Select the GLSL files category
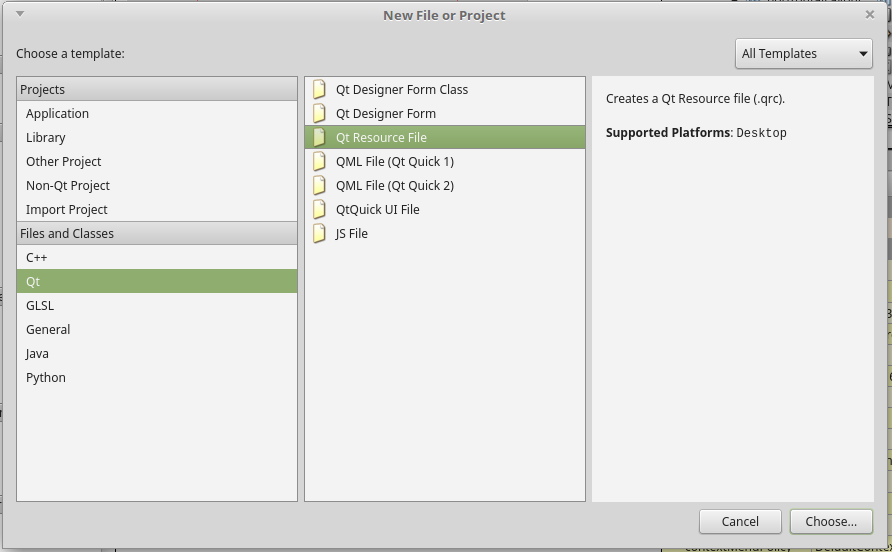 pos(157,305)
